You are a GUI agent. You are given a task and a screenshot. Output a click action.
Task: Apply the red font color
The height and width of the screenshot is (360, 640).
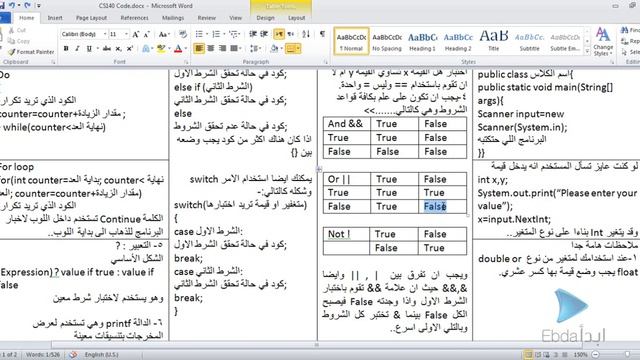[178, 49]
